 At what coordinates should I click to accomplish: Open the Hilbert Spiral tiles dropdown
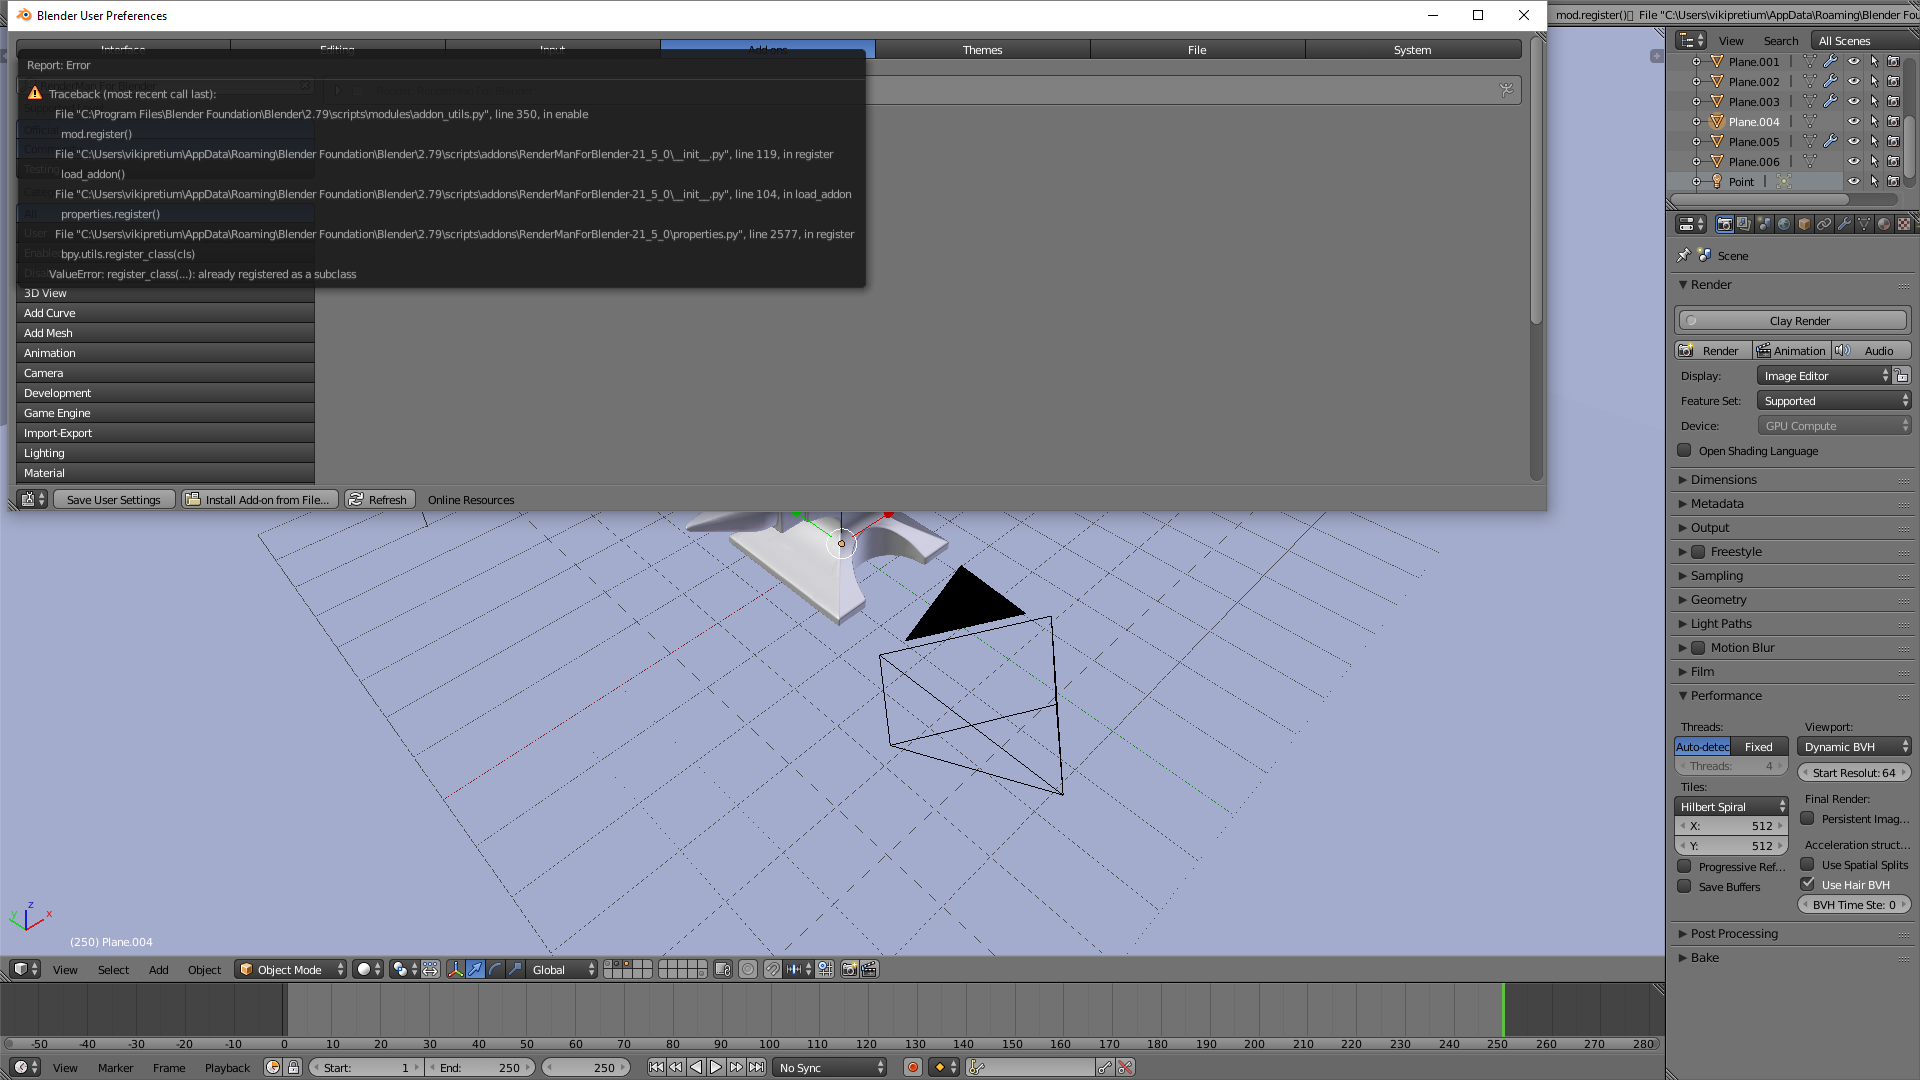click(1731, 806)
